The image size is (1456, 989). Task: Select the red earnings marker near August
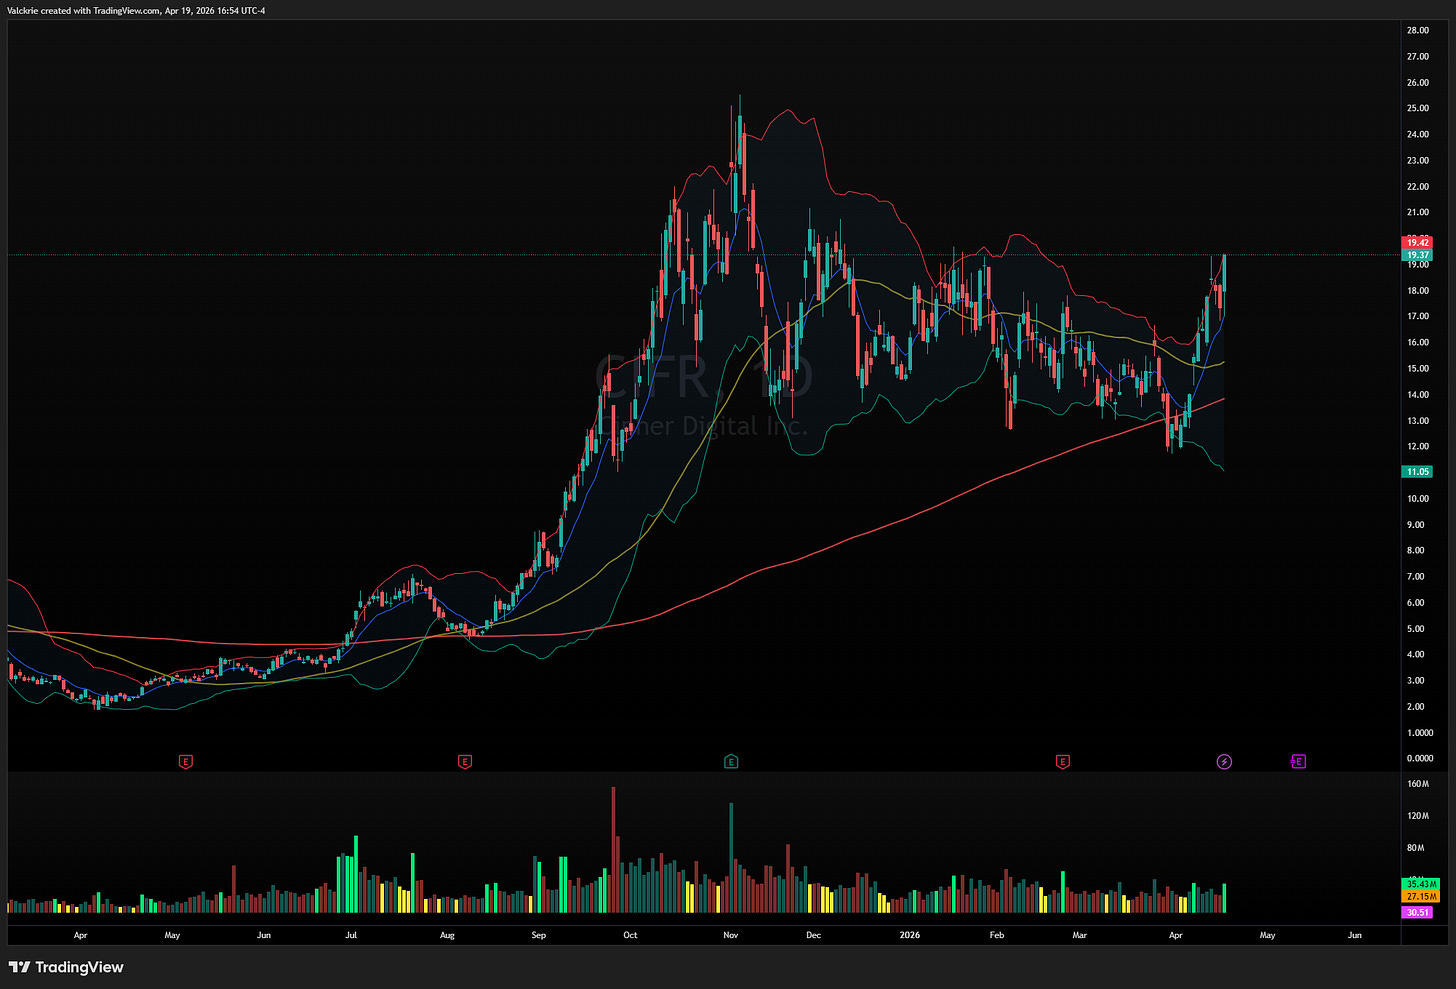(464, 762)
